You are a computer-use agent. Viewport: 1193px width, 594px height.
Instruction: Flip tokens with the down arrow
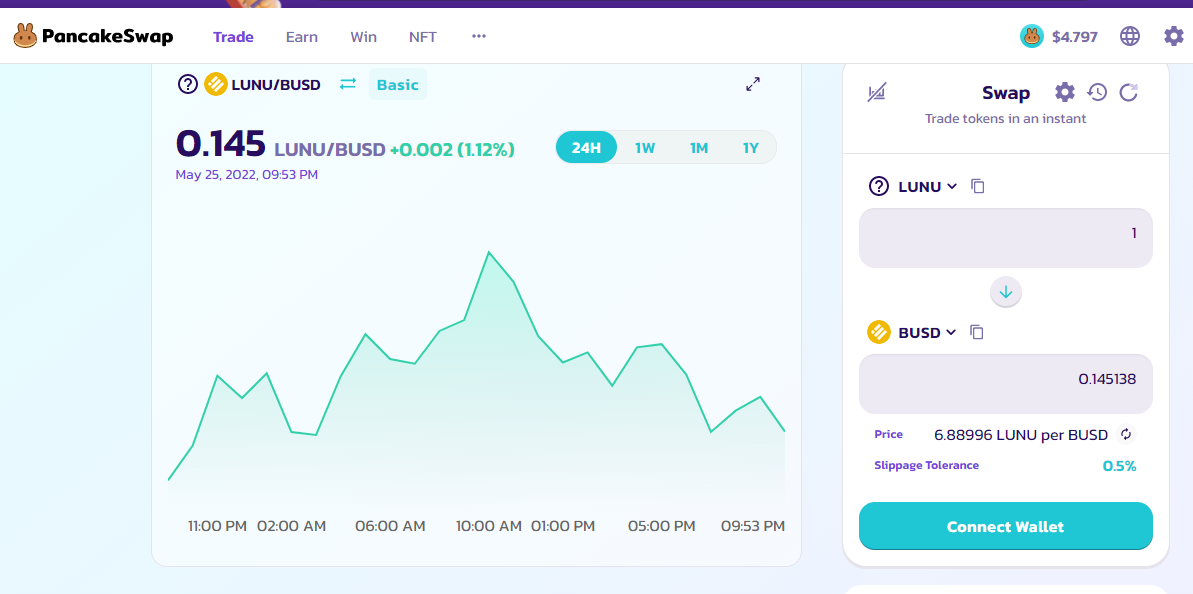coord(1006,292)
